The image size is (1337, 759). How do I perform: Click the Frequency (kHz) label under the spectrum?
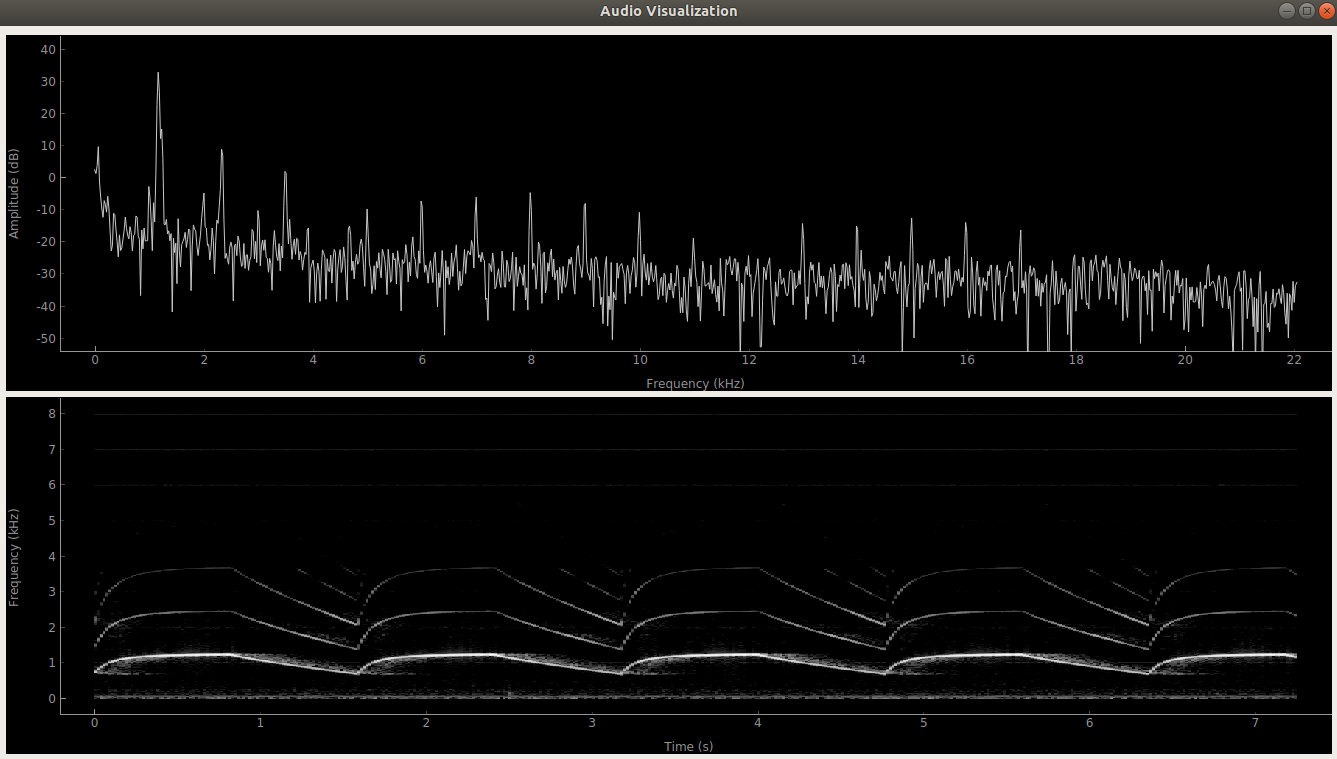[x=695, y=383]
